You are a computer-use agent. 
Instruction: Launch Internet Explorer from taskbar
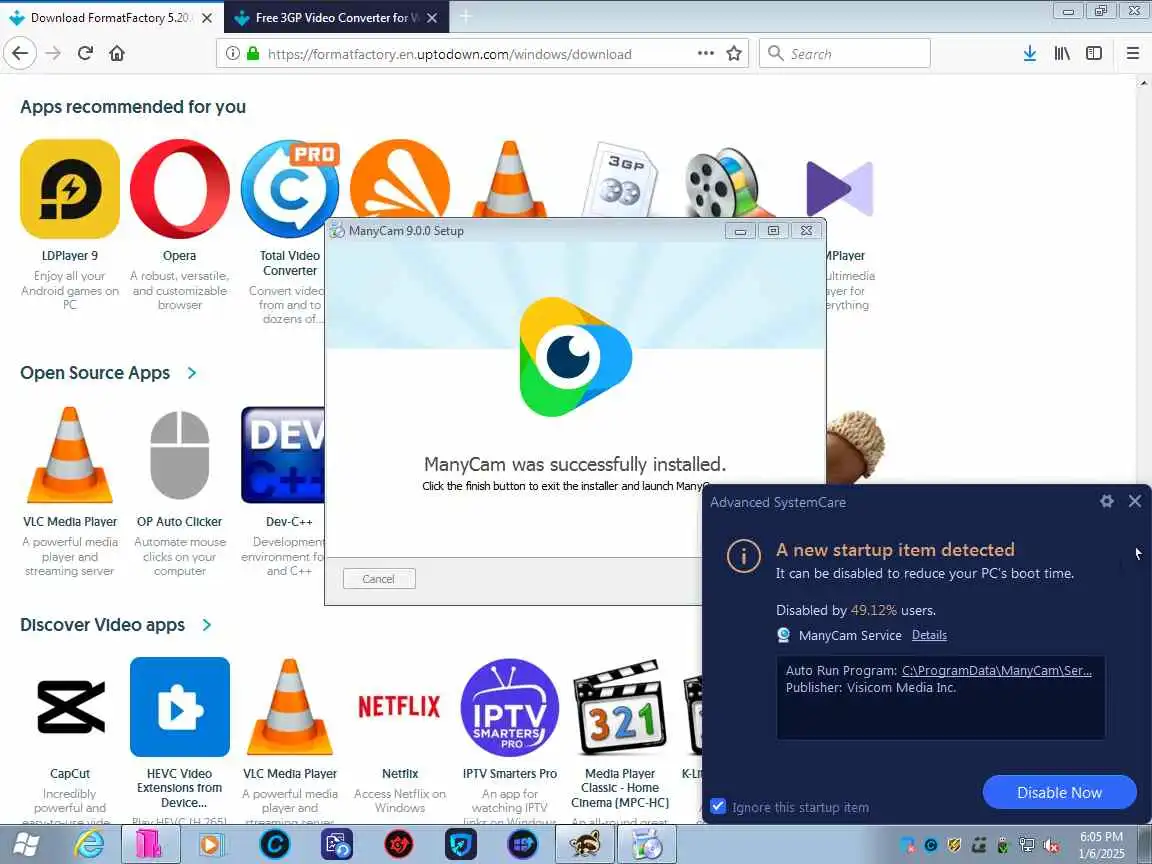pos(90,845)
